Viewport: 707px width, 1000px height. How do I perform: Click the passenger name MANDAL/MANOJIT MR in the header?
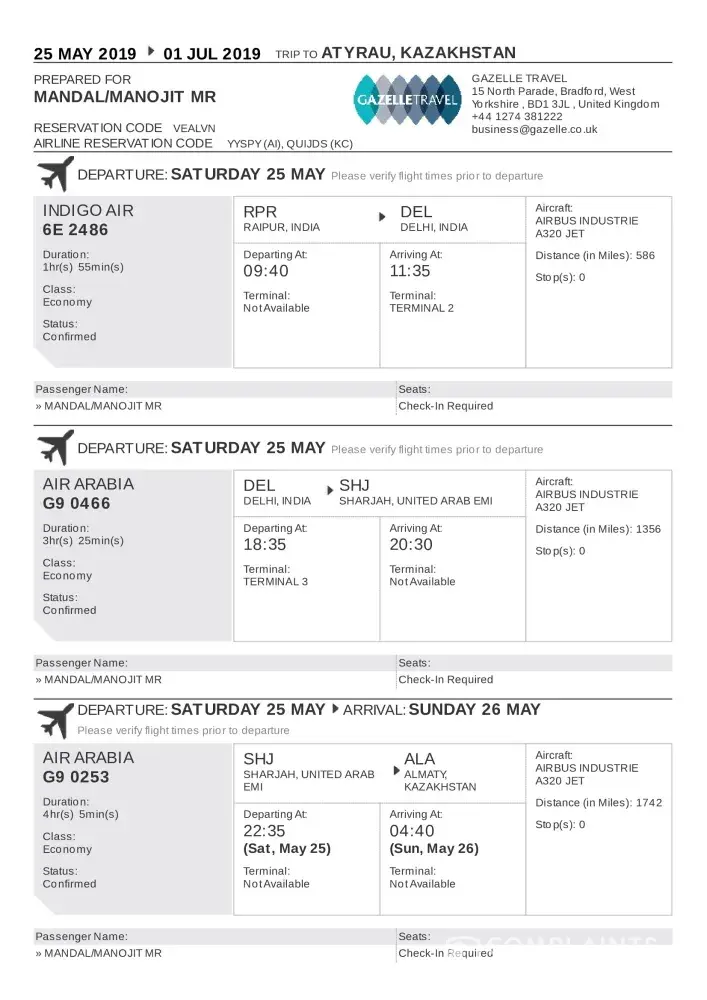[125, 97]
